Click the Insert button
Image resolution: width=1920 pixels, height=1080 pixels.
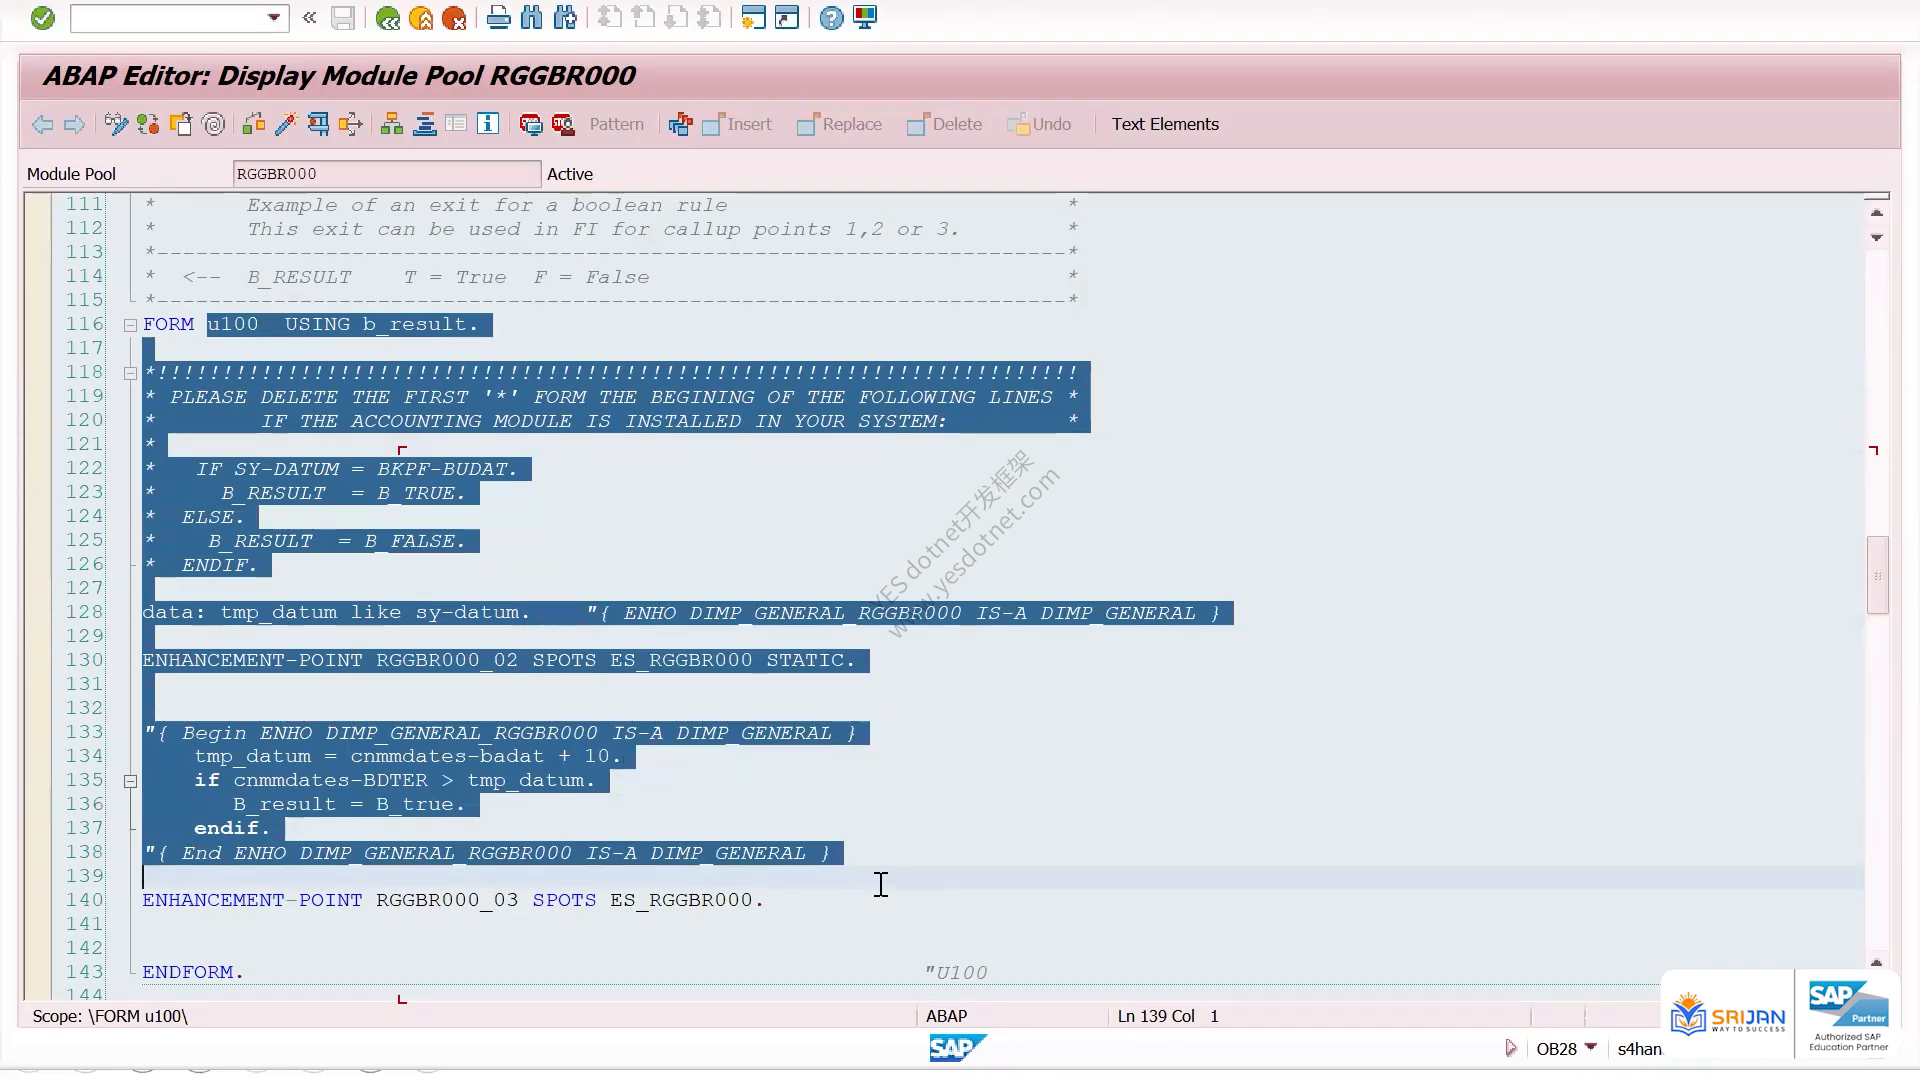coord(737,124)
